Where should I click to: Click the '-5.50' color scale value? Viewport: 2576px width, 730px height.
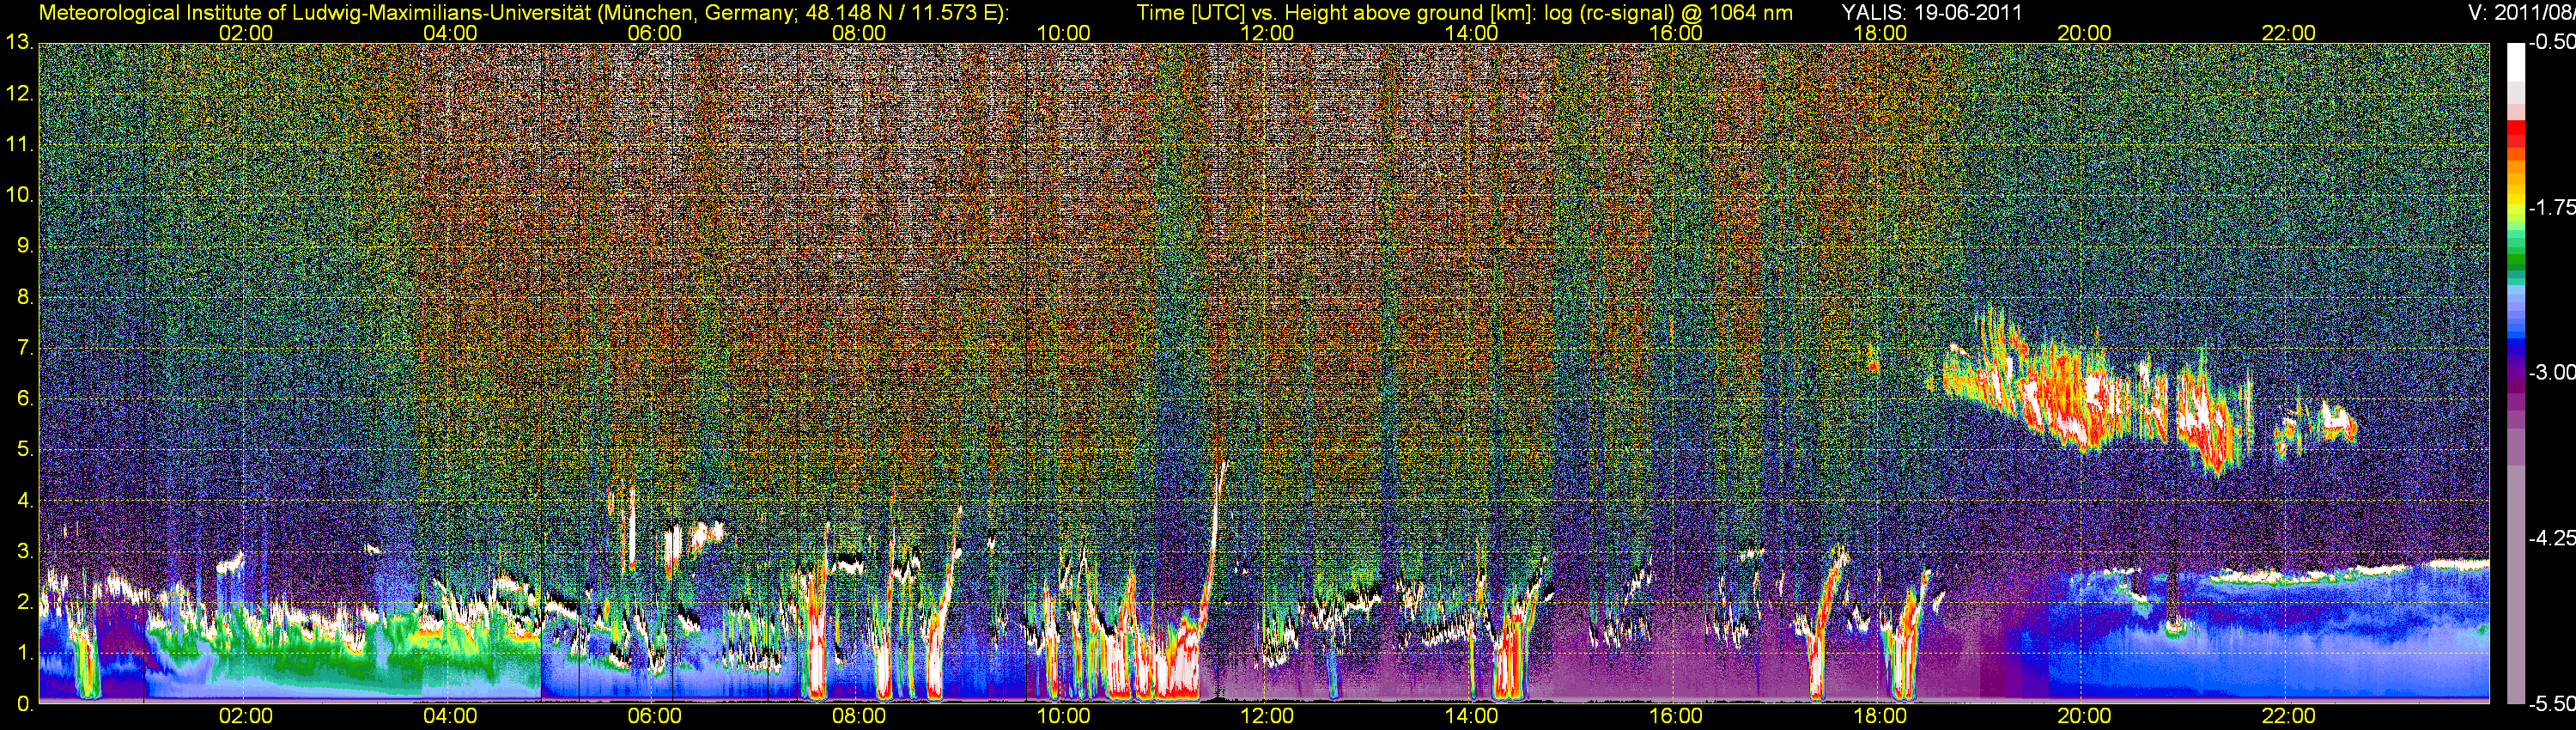point(2551,704)
